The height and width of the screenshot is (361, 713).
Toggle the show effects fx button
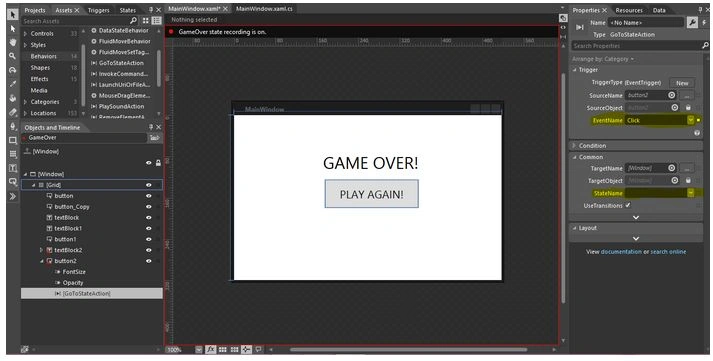pos(211,350)
